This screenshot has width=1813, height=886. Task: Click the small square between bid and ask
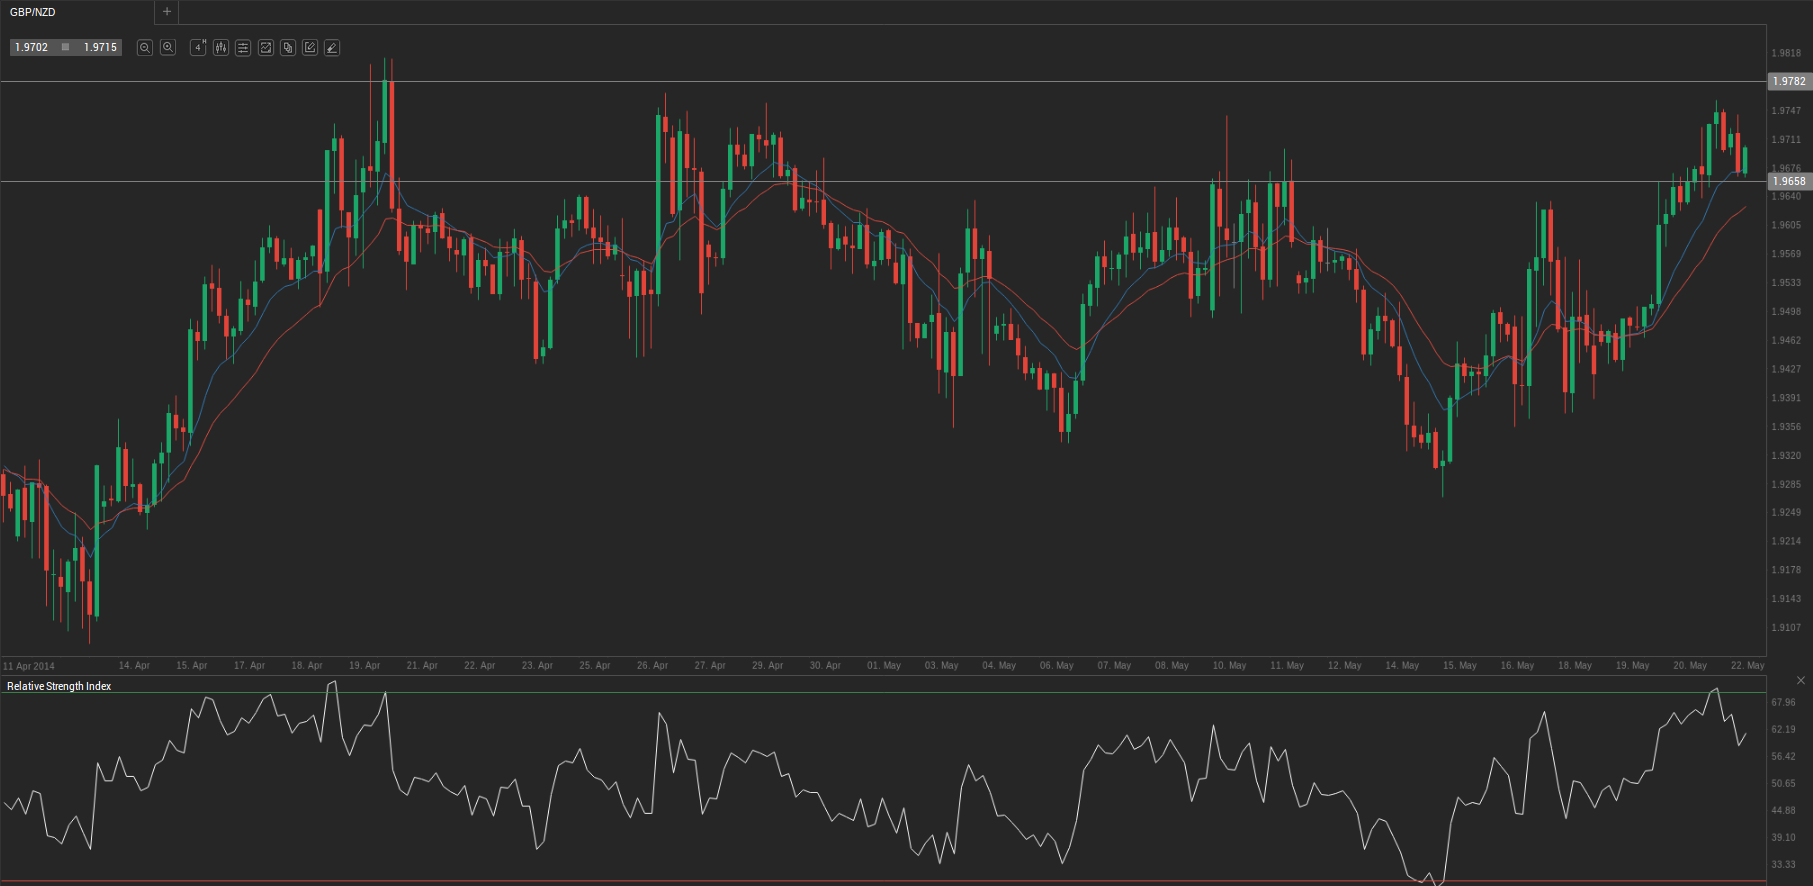tap(66, 47)
